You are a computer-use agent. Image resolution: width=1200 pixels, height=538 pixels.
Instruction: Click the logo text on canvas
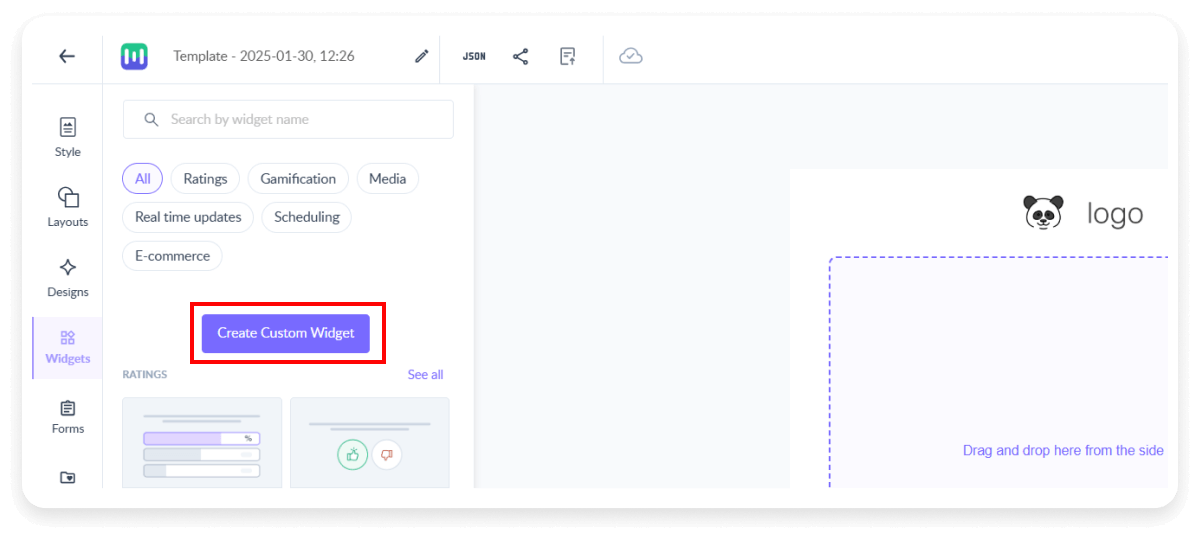point(1115,213)
